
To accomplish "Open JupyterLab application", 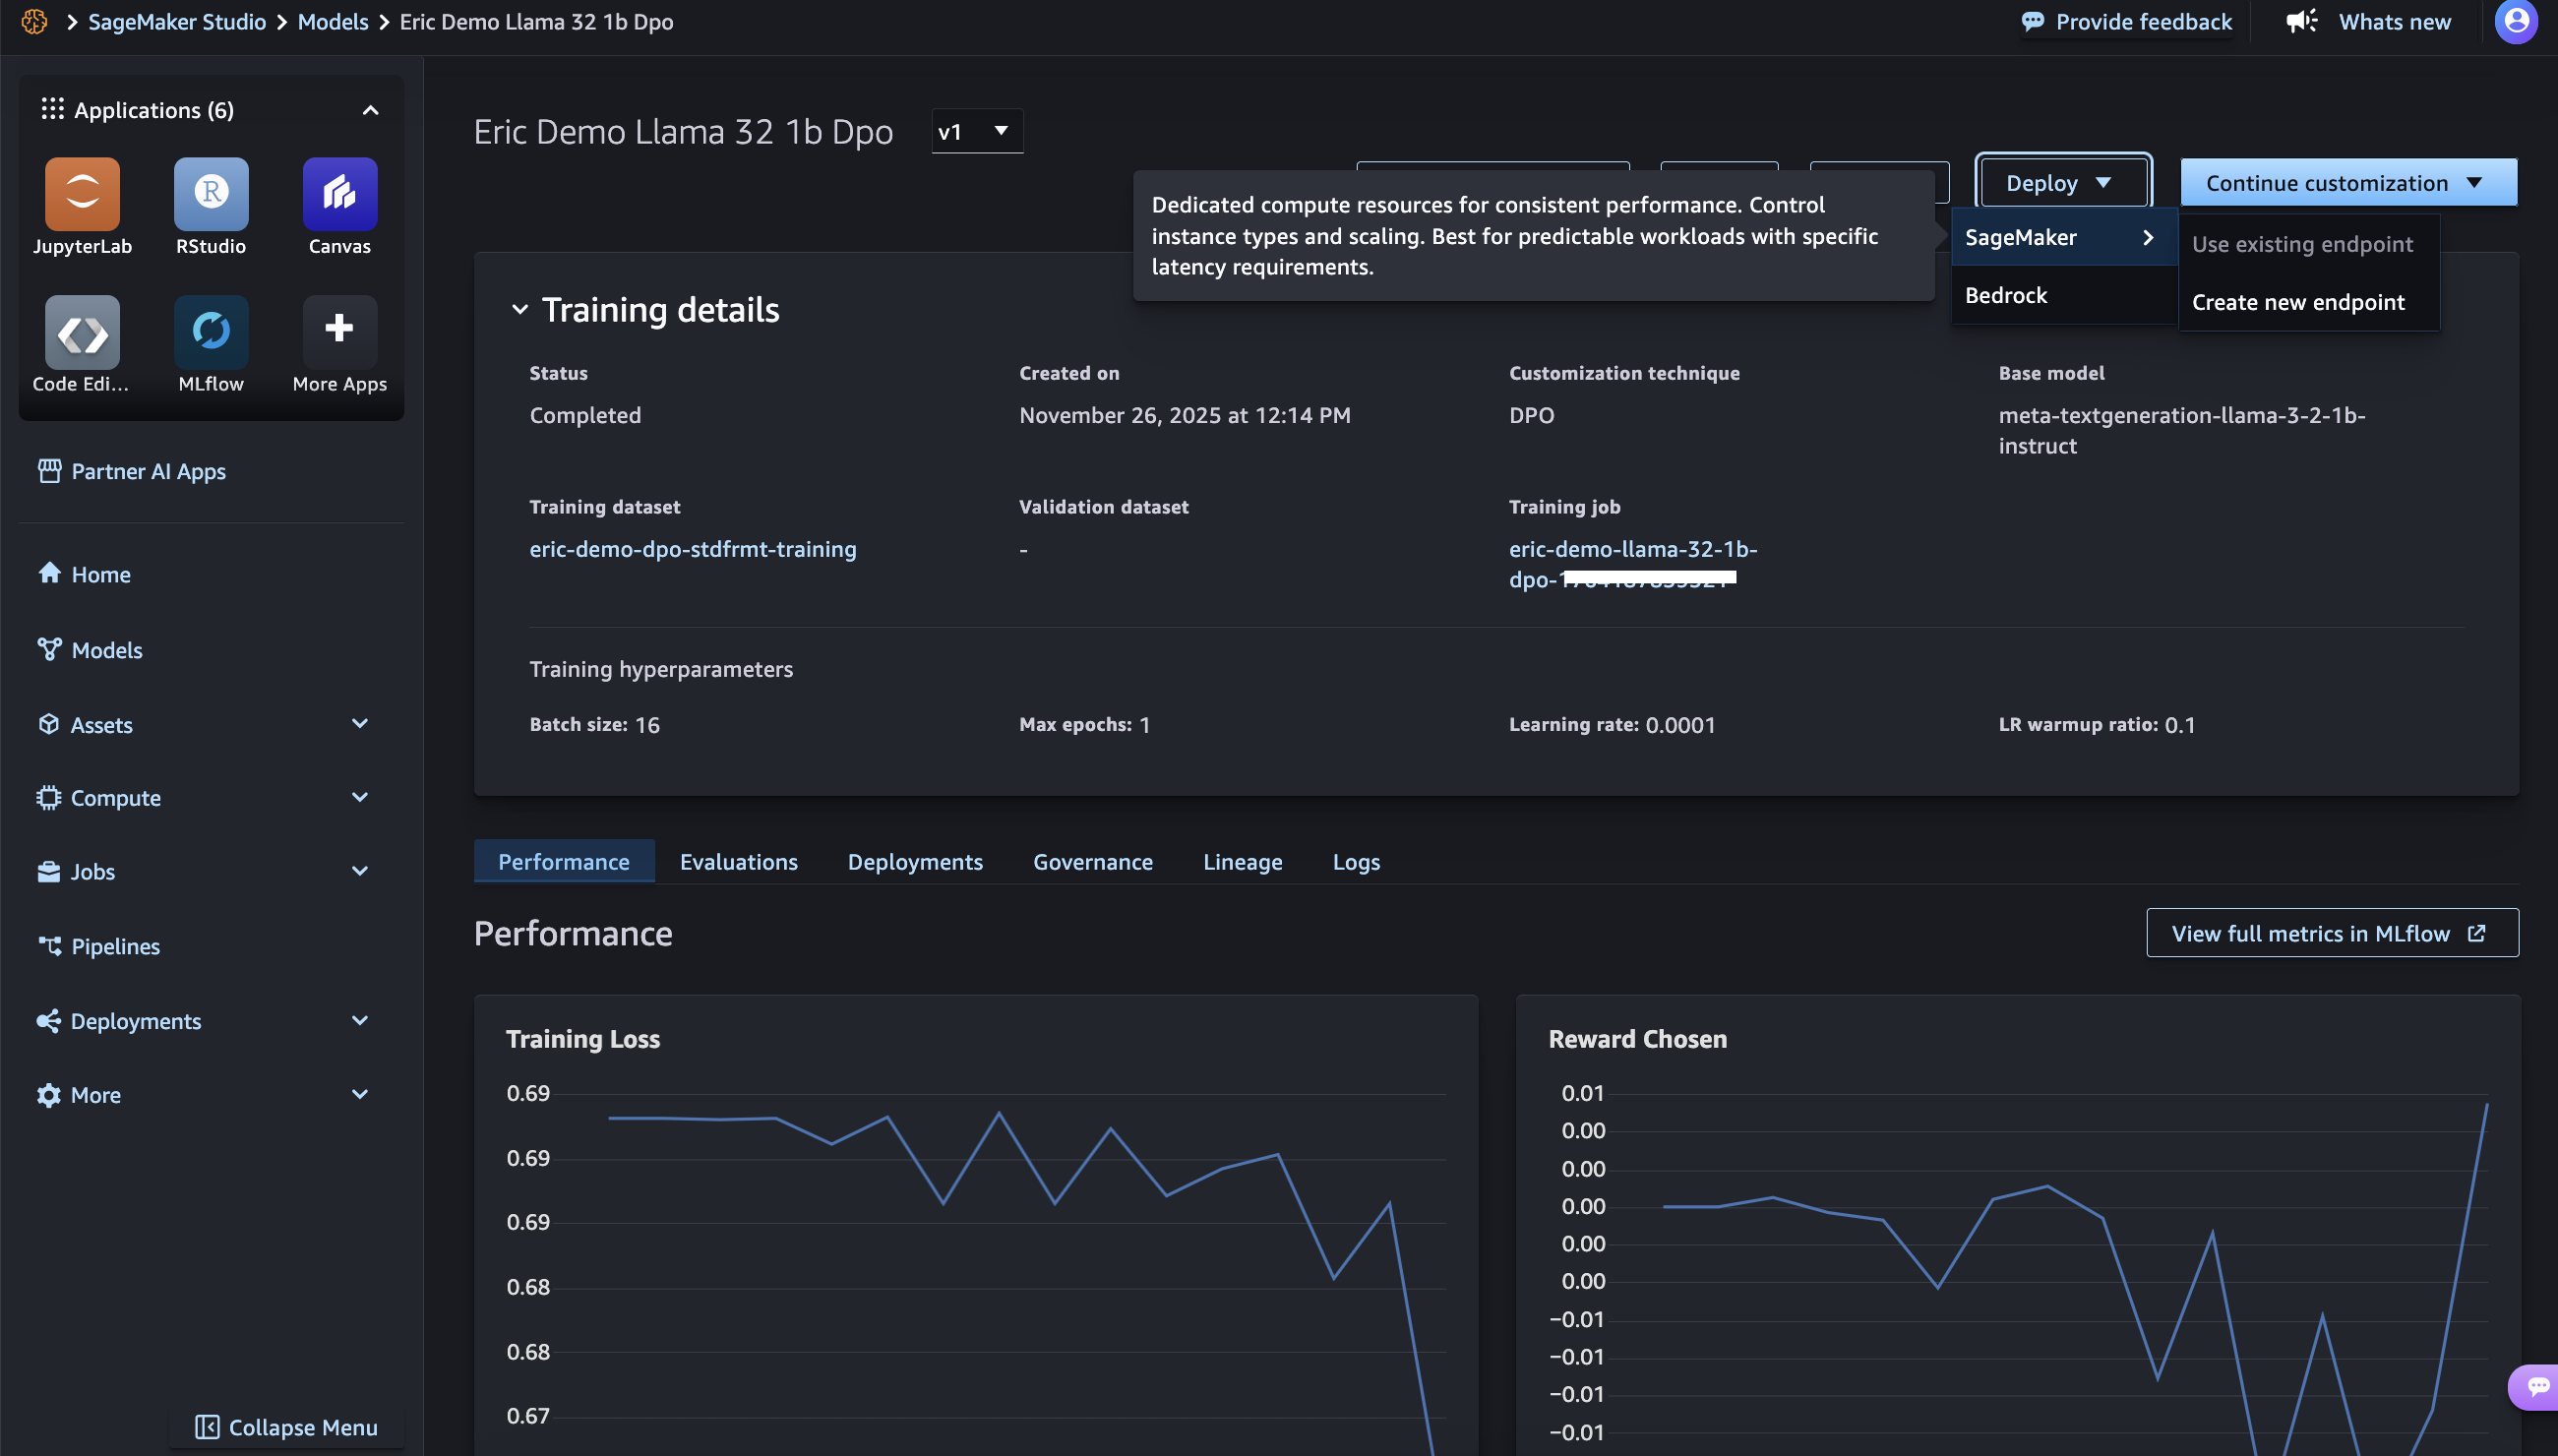I will click(82, 193).
